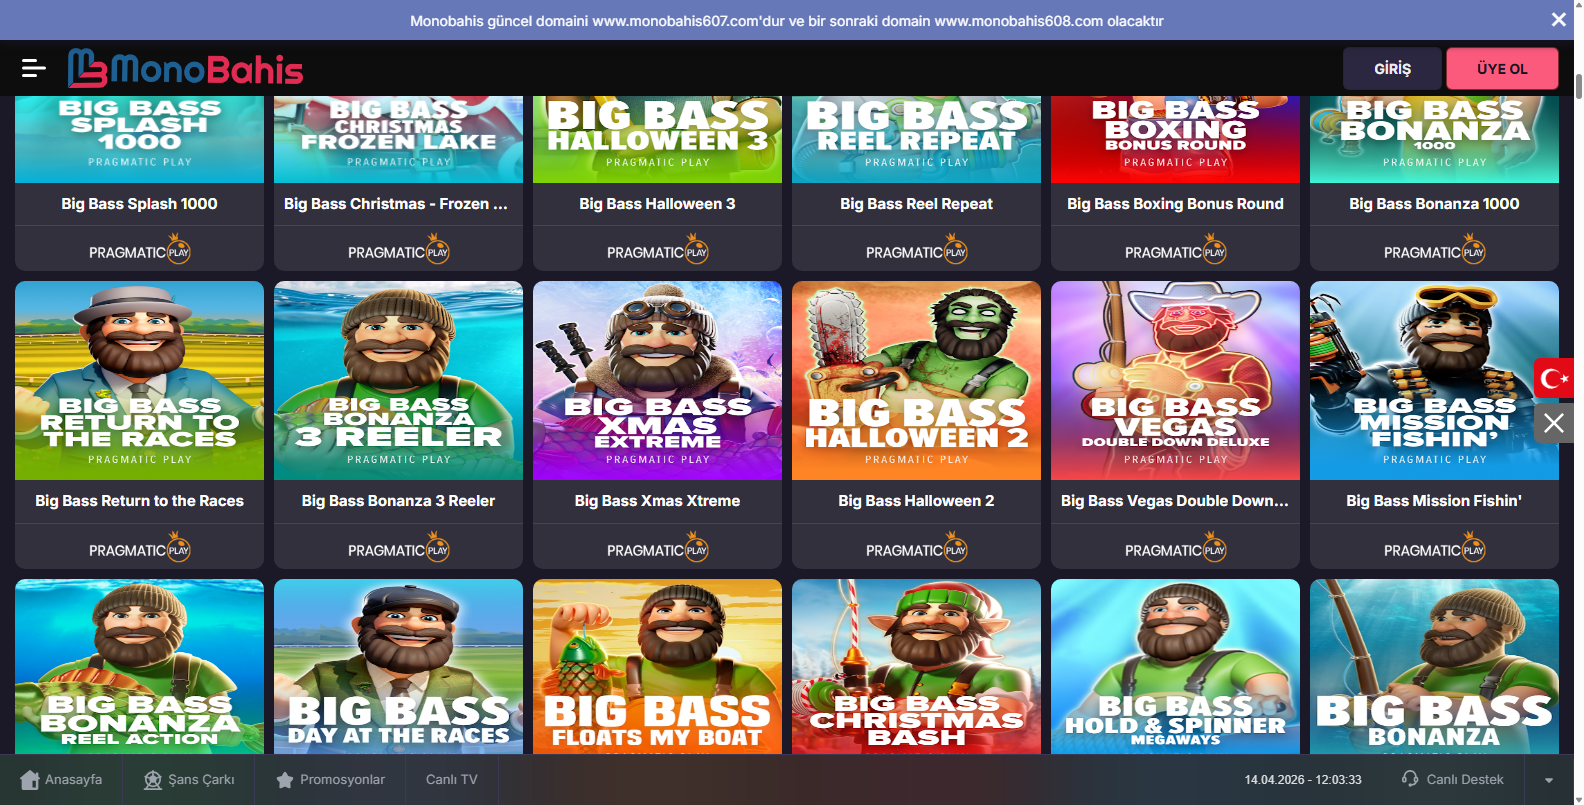Click the Big Bass Xmas Xtreme title

pyautogui.click(x=657, y=501)
